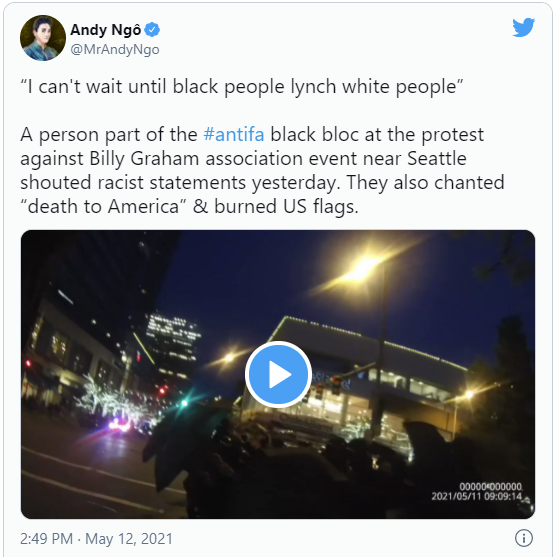Open the Twitter bird logo
The image size is (555, 557).
point(523,27)
